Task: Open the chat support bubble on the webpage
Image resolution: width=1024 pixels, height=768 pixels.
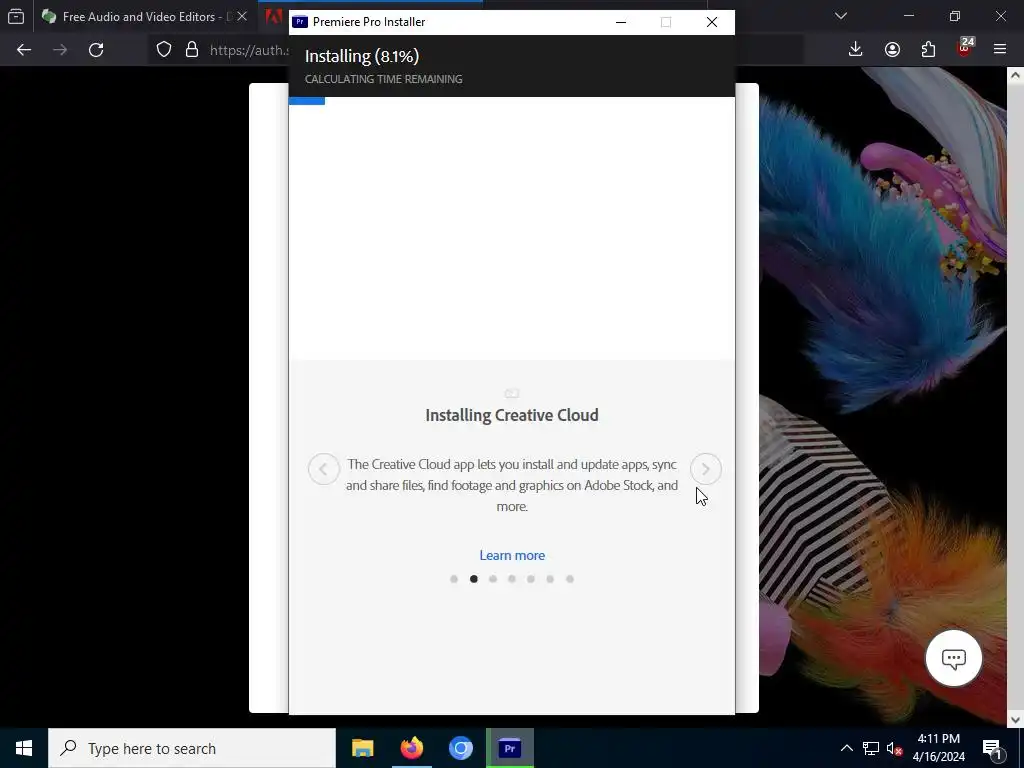Action: (x=953, y=658)
